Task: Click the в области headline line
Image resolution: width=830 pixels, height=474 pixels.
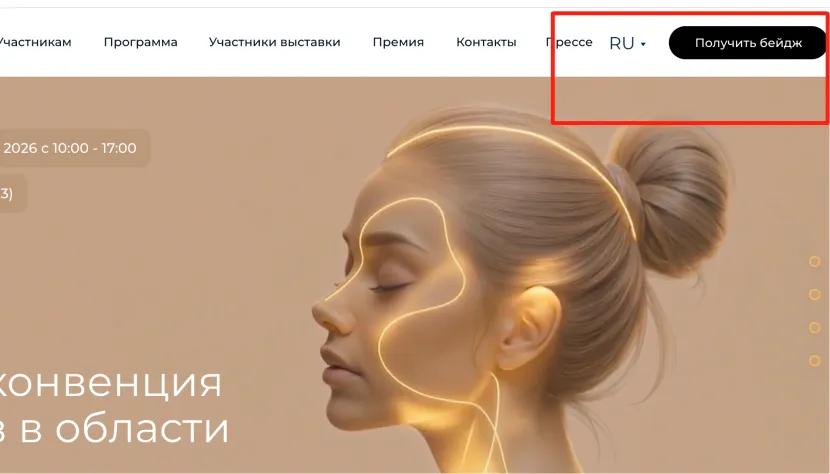Action: (x=114, y=428)
